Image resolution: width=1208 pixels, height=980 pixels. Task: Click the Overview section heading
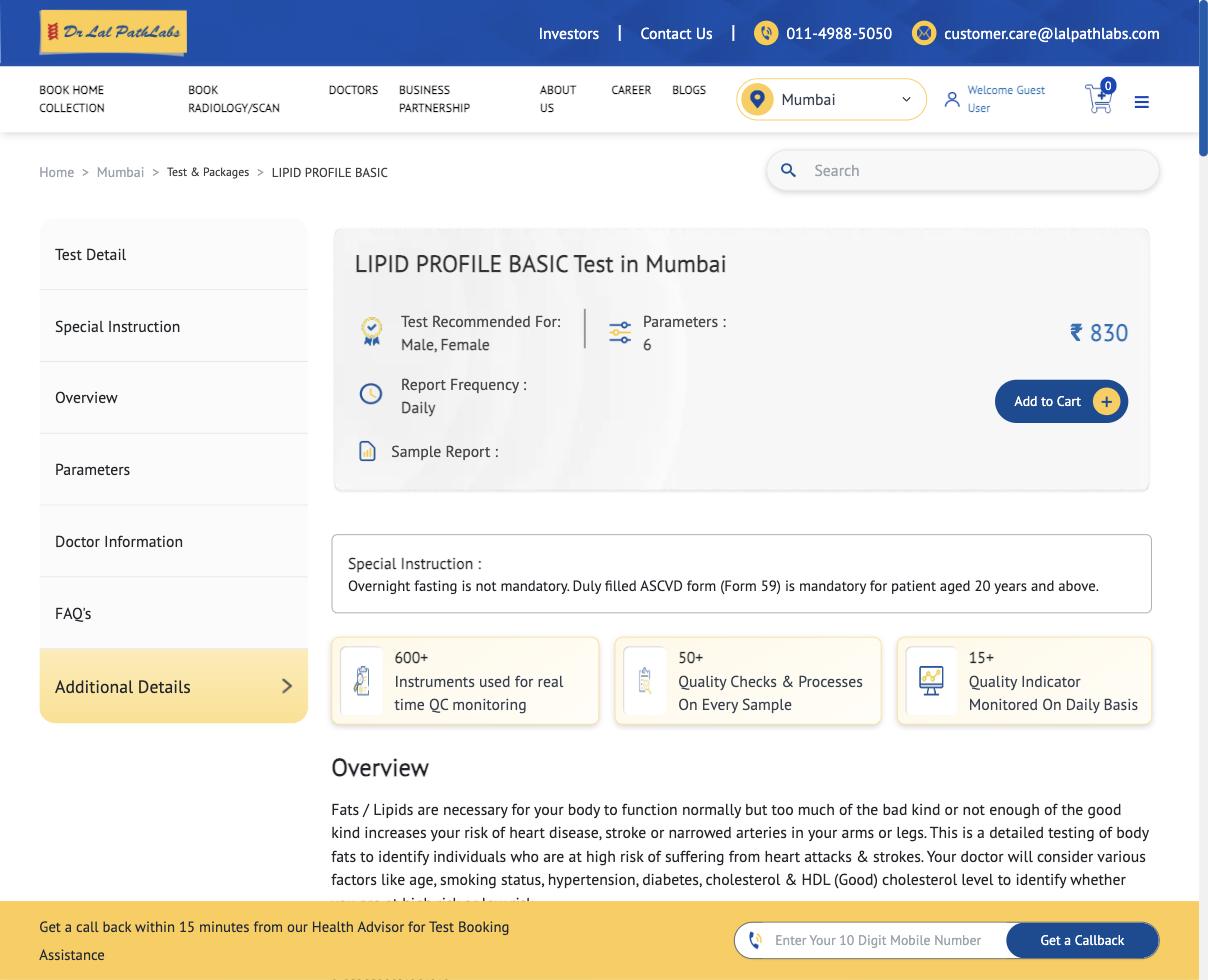click(x=380, y=767)
